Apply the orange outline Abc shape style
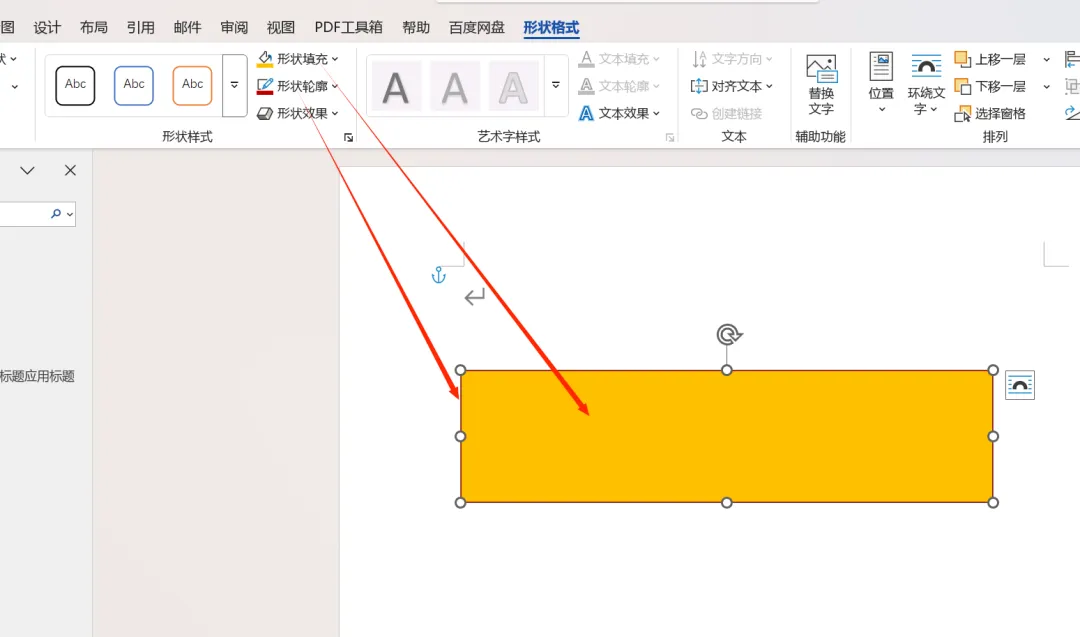The height and width of the screenshot is (637, 1080). point(192,85)
